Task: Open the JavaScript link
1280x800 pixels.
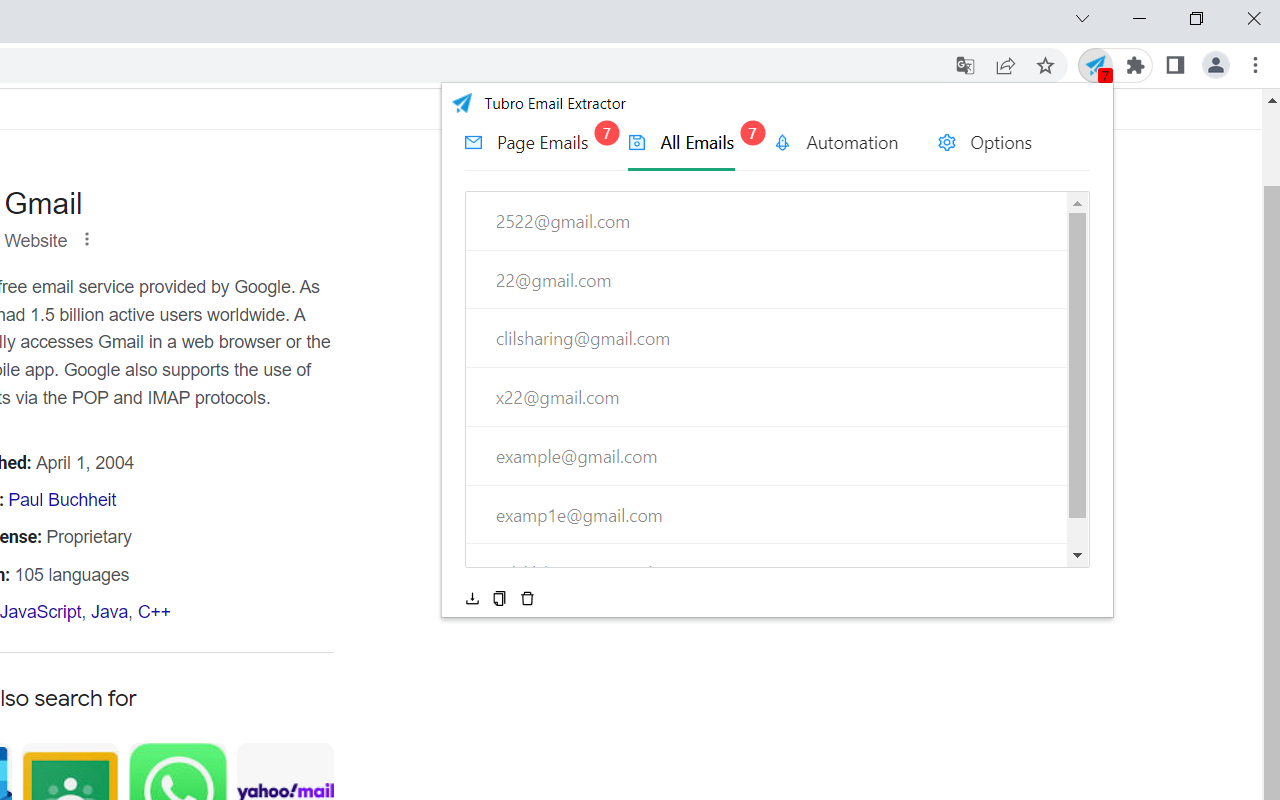Action: [41, 612]
